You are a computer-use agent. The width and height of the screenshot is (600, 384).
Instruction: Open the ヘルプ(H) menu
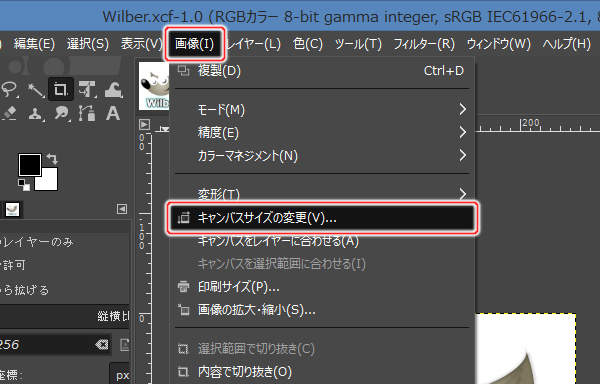coord(566,44)
